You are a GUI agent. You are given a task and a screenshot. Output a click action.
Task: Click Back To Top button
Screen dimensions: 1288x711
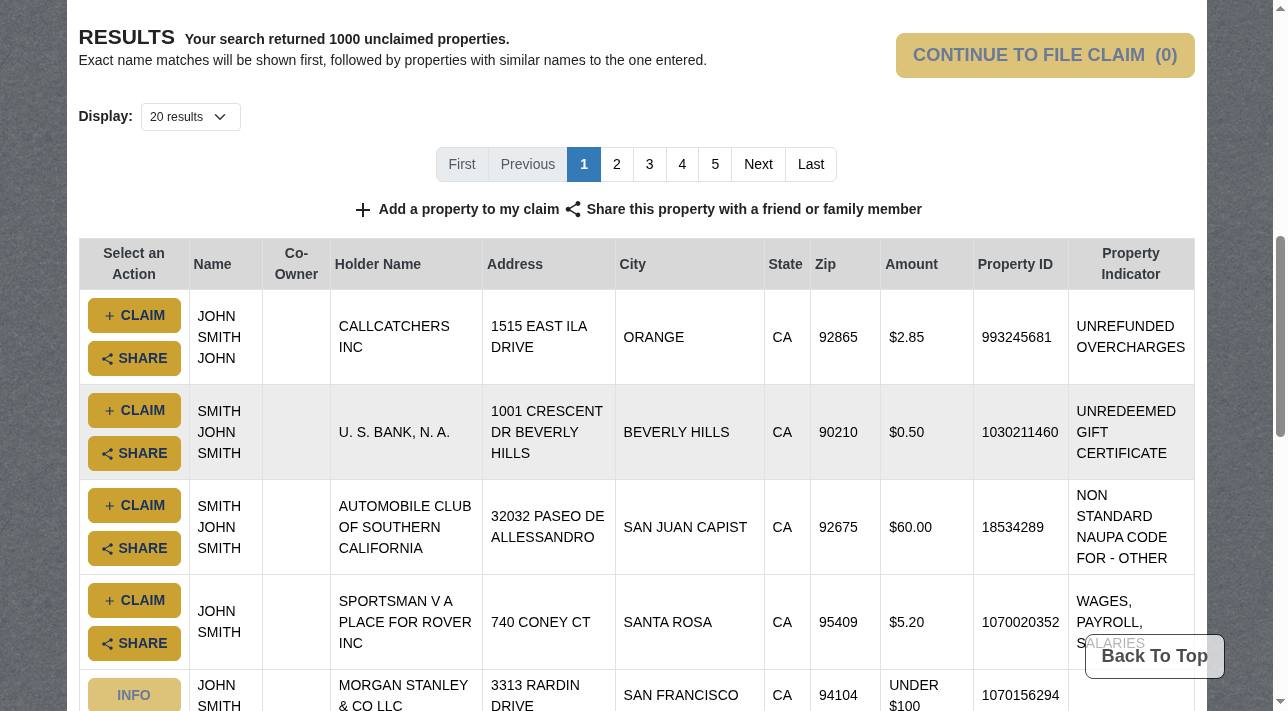[x=1154, y=656]
